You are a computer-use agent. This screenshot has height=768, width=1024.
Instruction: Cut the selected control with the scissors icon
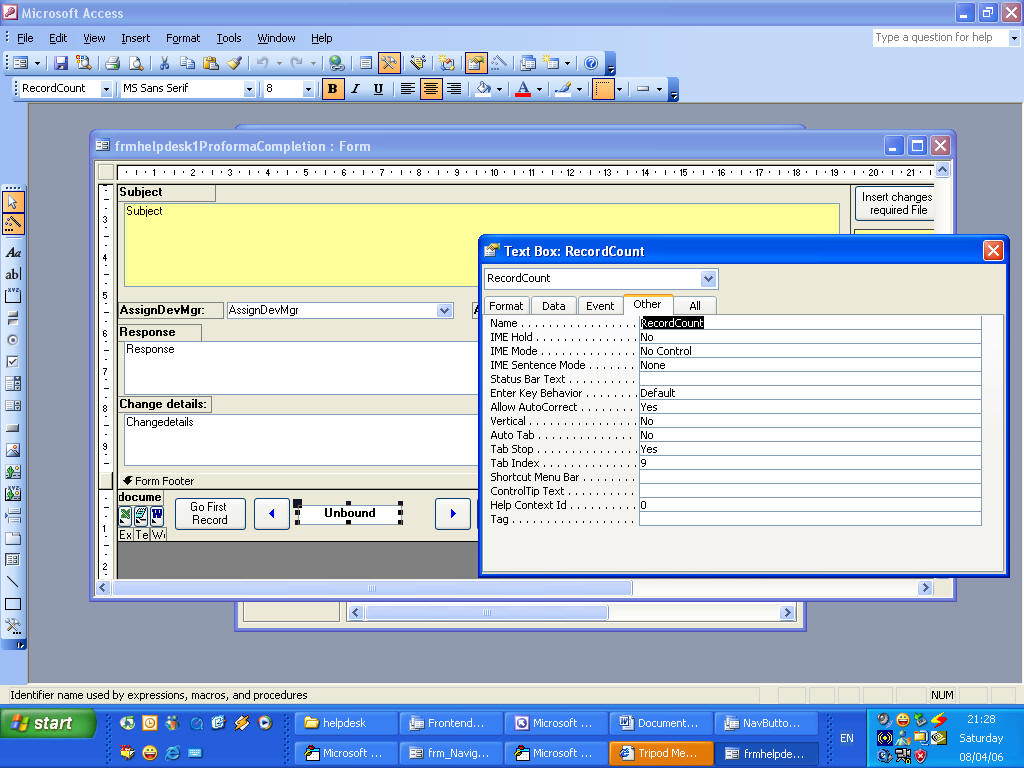pyautogui.click(x=165, y=63)
